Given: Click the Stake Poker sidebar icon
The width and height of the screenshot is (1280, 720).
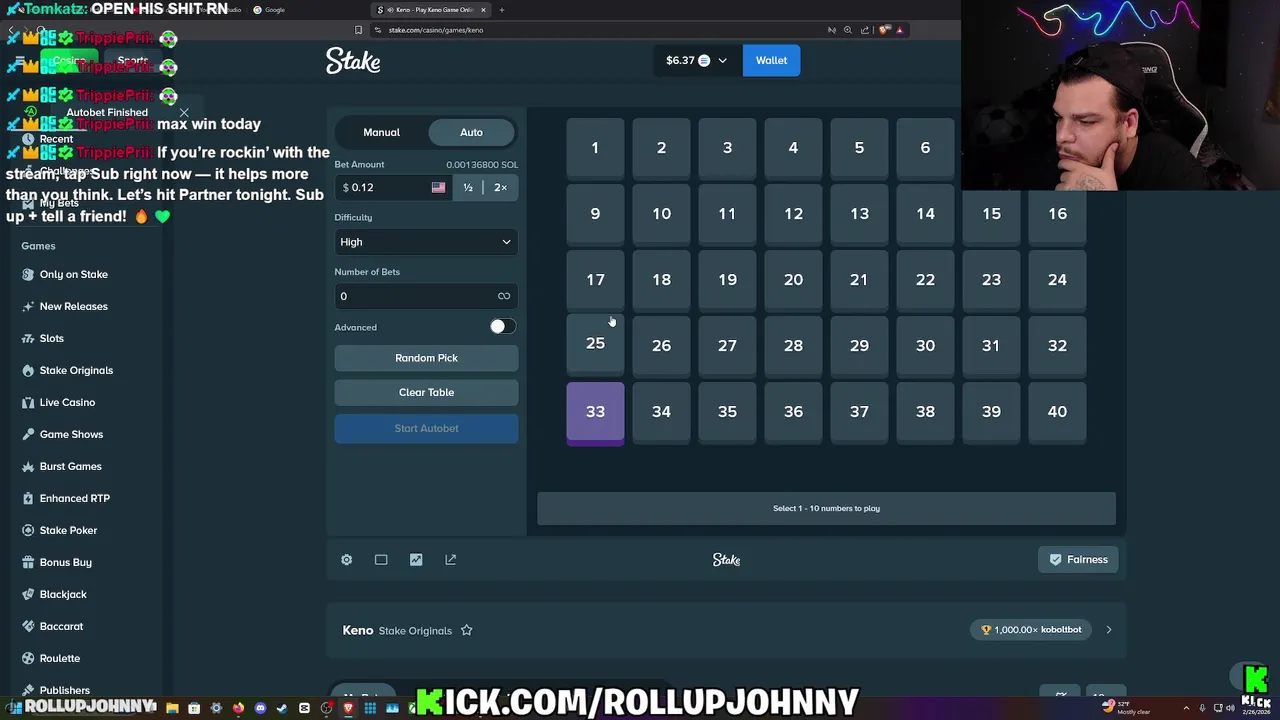Looking at the screenshot, I should tap(28, 530).
